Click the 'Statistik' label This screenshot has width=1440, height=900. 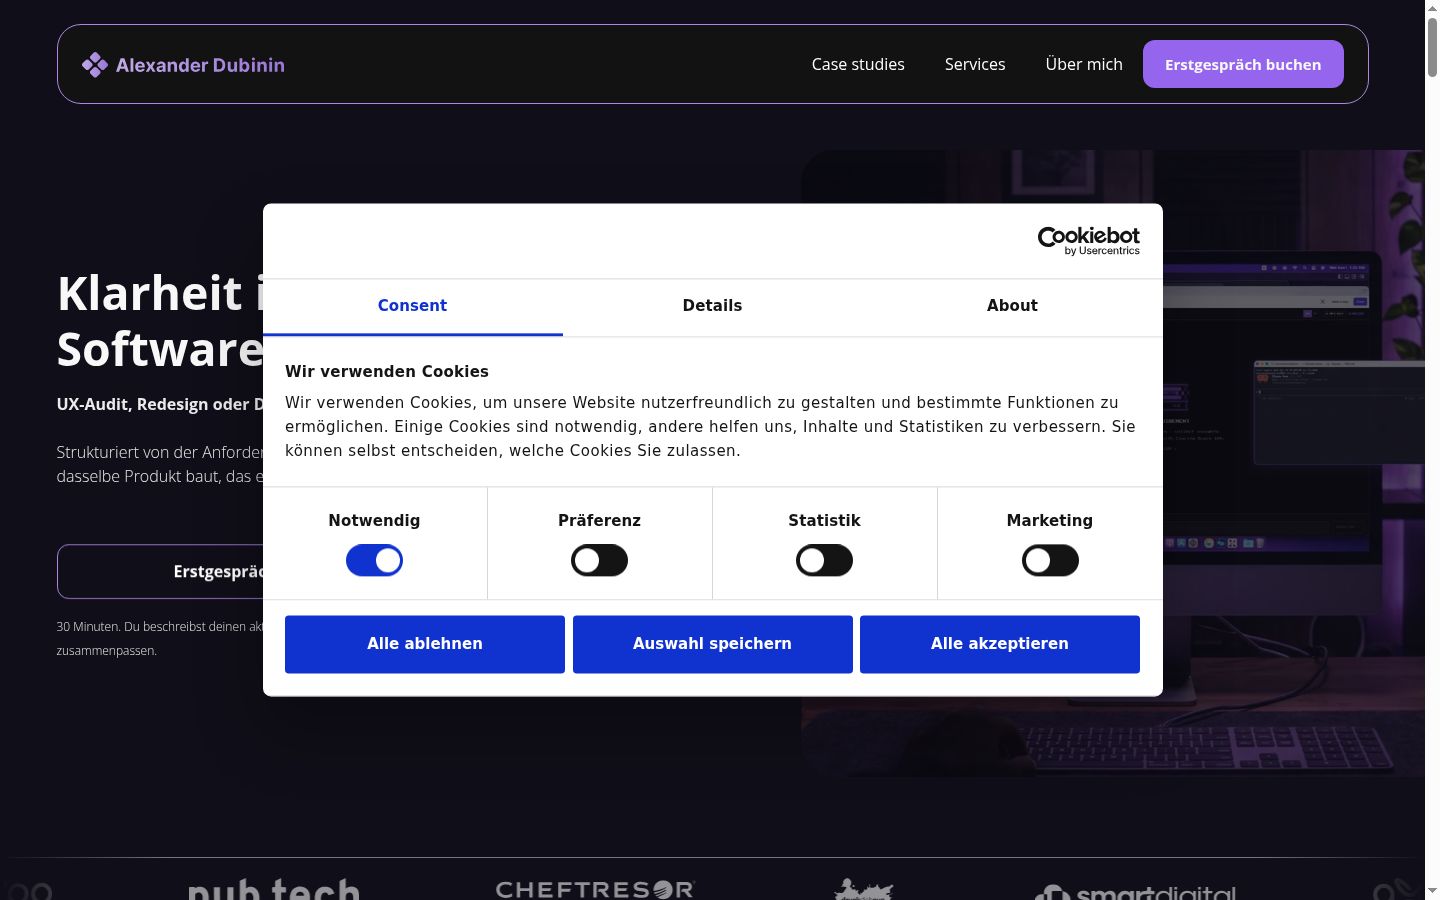(x=824, y=521)
